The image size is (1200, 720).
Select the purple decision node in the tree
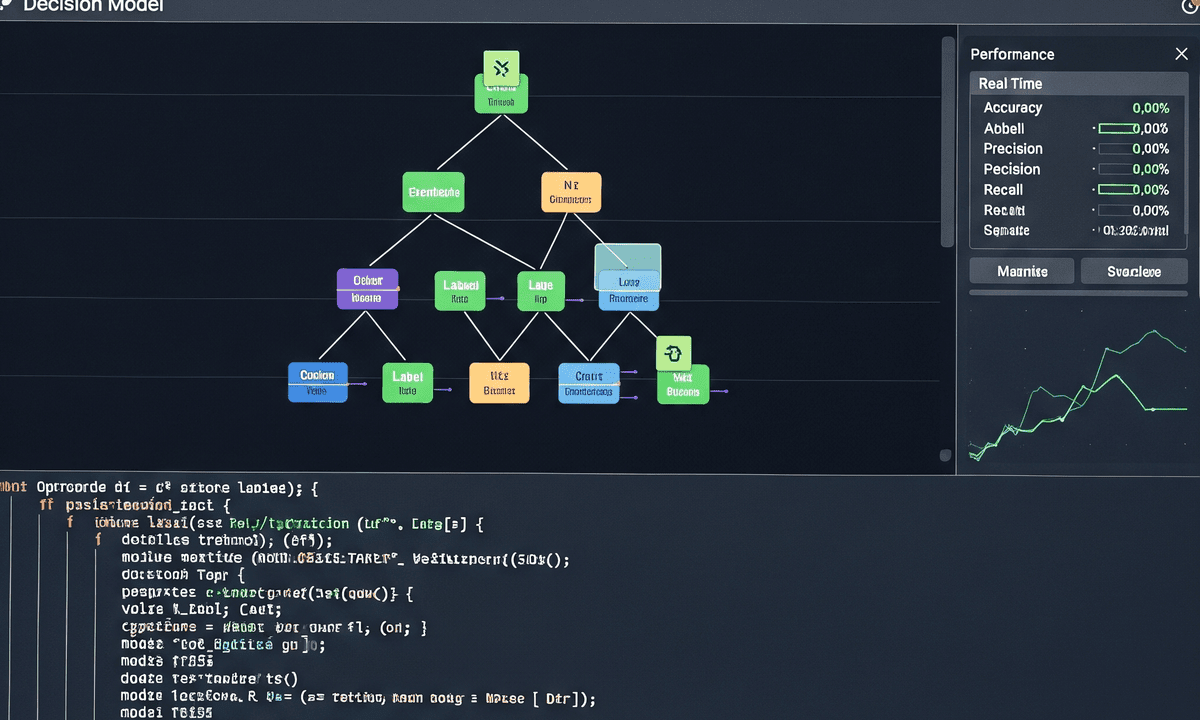[367, 290]
